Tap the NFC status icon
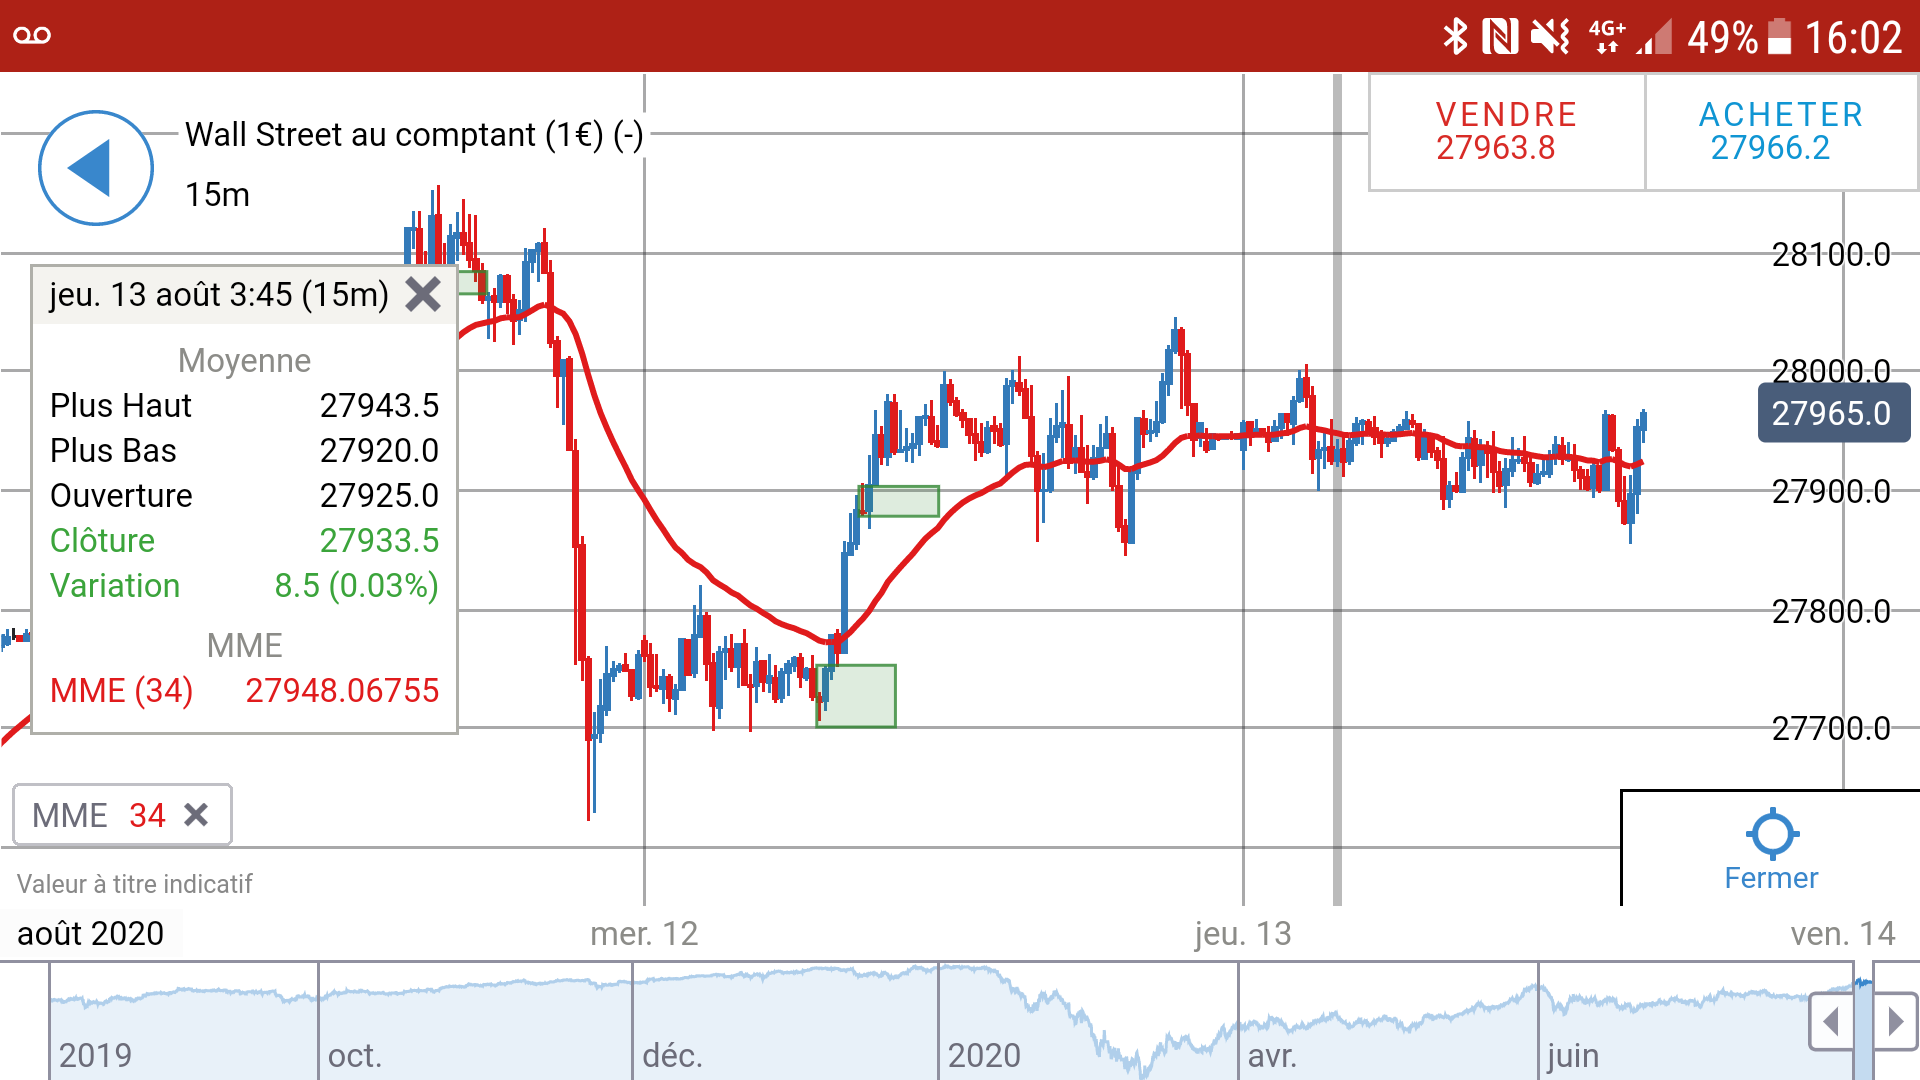1920x1080 pixels. pyautogui.click(x=1500, y=37)
